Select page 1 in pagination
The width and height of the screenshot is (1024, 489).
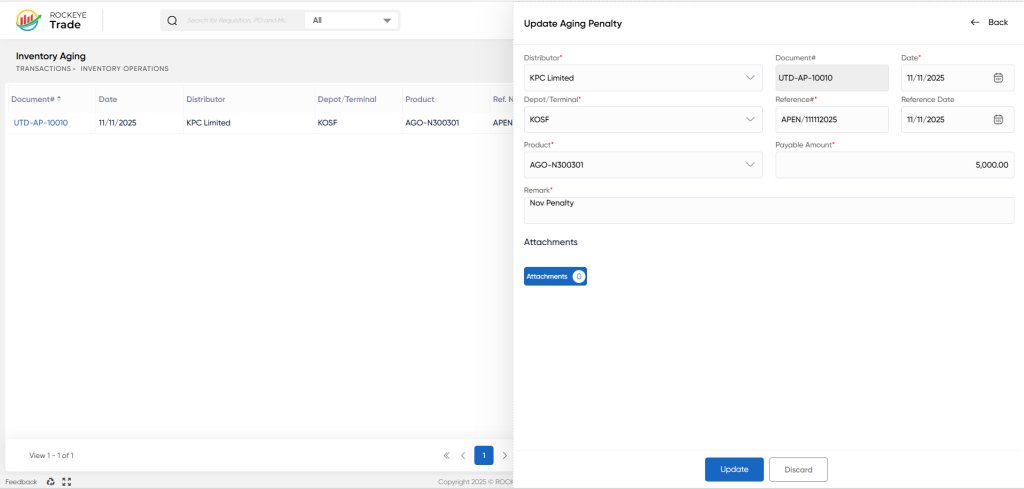click(x=484, y=455)
